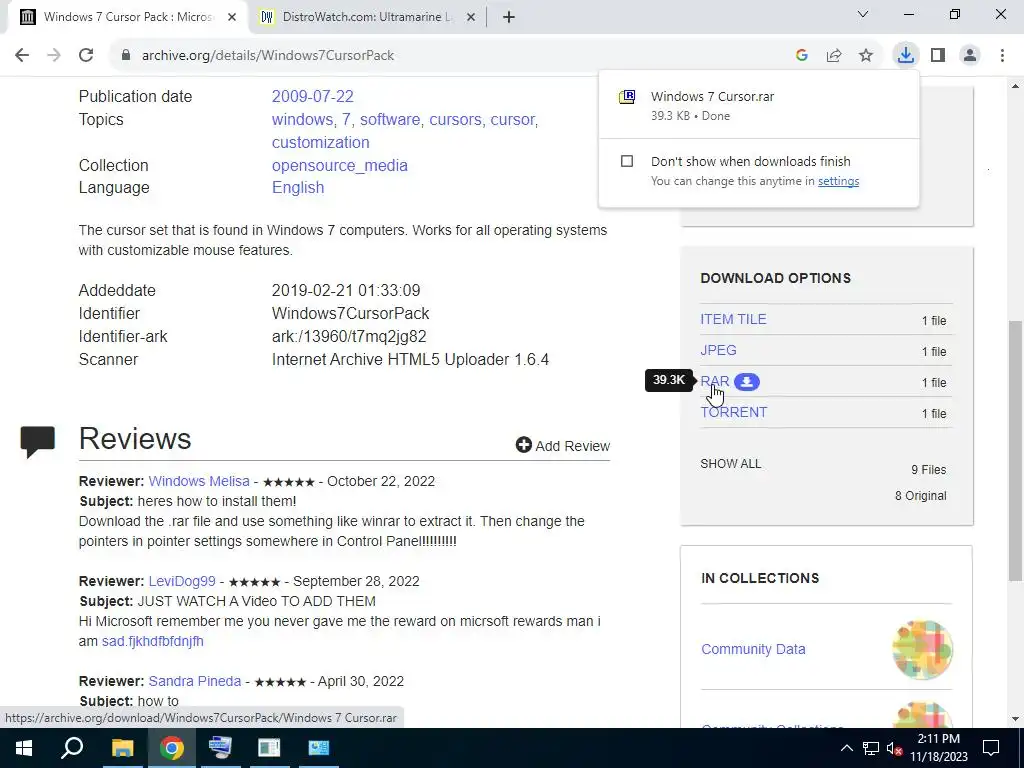Open the Windows 7 Cursor.rar download entry

[758, 105]
